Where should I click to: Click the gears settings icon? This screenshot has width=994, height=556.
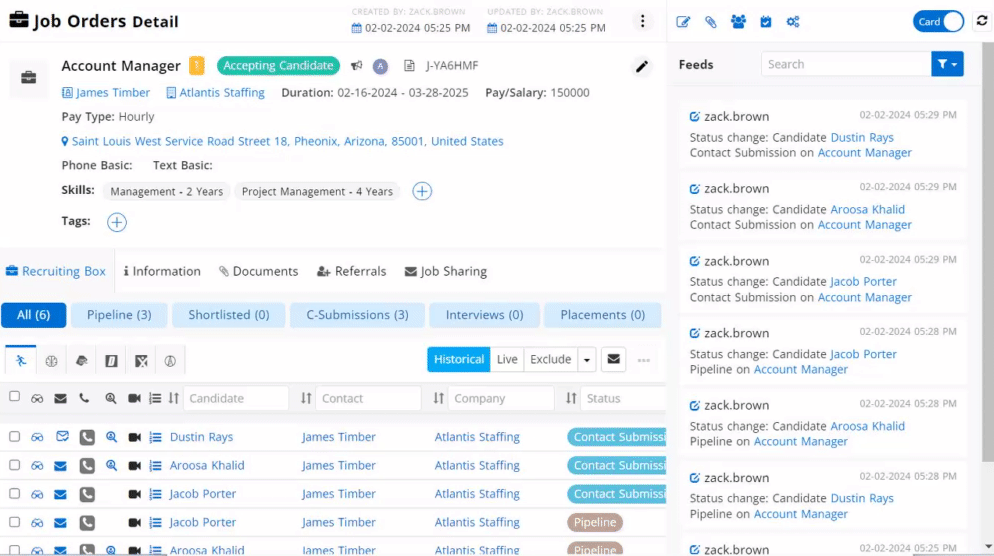[792, 22]
